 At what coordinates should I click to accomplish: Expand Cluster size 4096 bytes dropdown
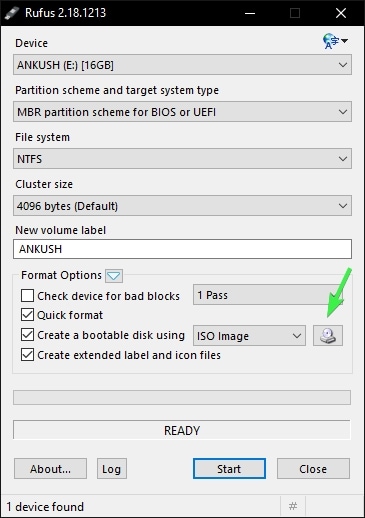tap(182, 206)
